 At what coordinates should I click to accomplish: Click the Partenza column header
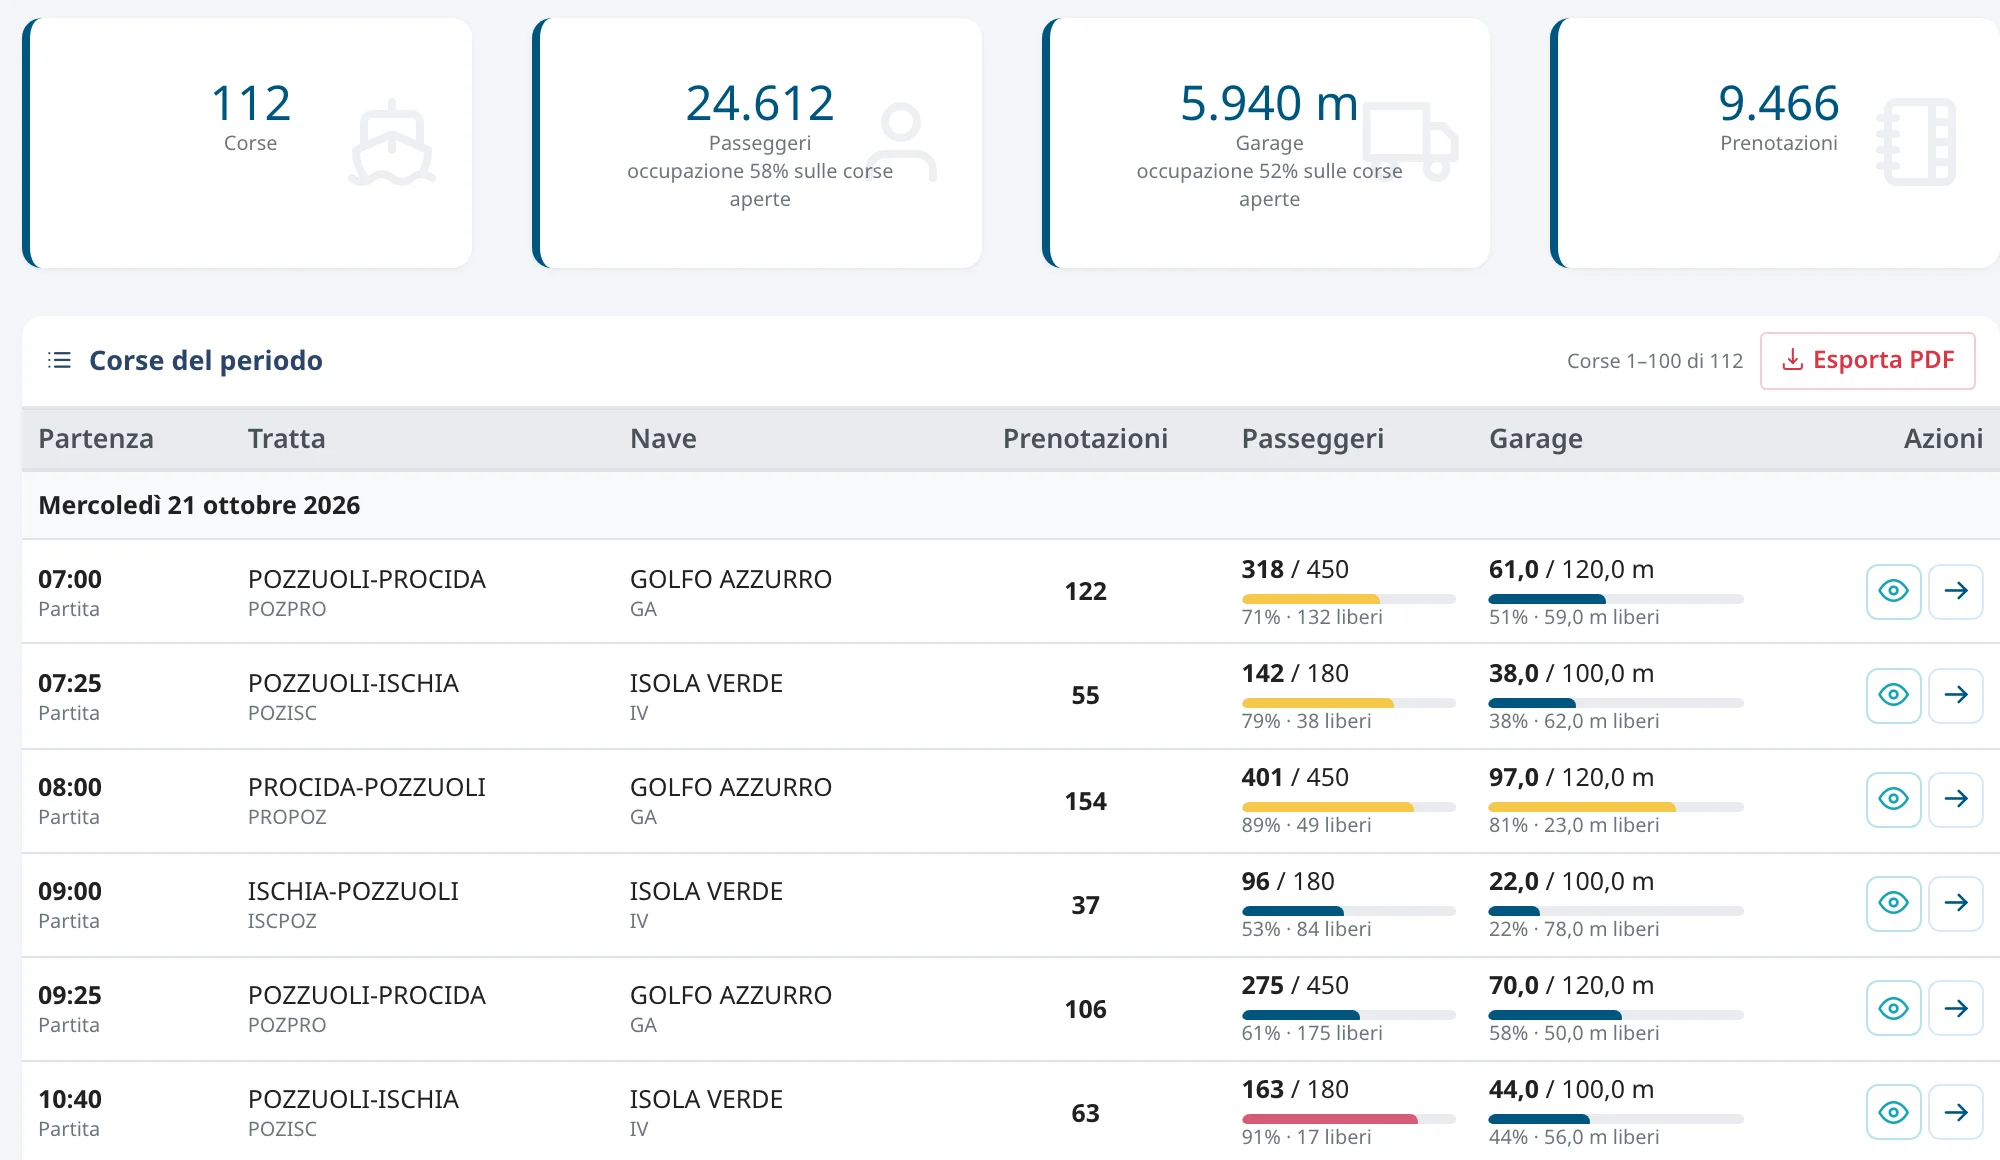96,438
